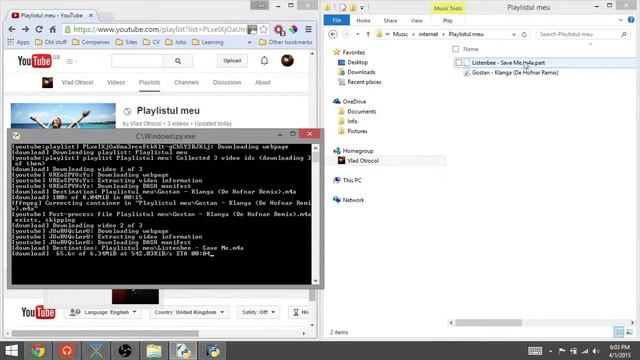Open the About tab of the channel
Screen dimensions: 640x360
[x=263, y=82]
